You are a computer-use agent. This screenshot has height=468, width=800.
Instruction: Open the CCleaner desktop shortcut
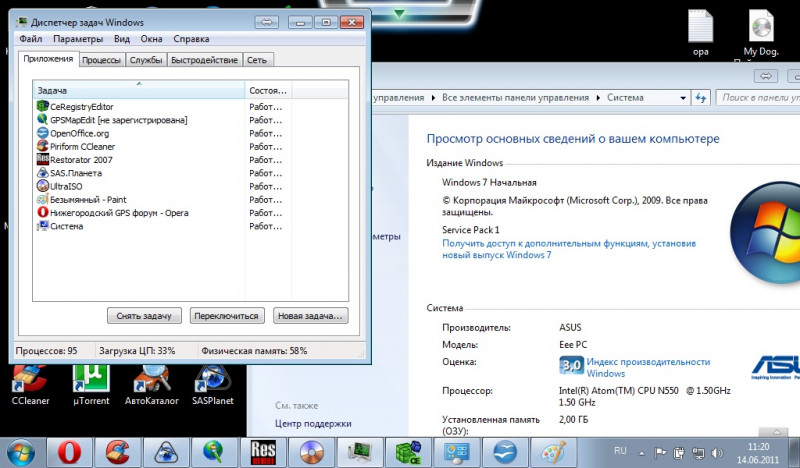pos(30,385)
